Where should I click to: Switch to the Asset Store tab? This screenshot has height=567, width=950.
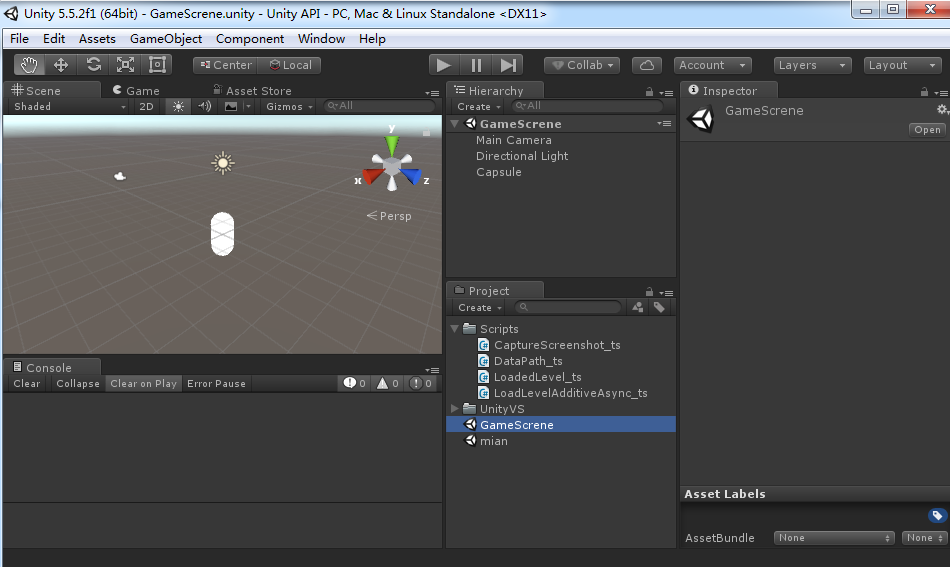[252, 90]
